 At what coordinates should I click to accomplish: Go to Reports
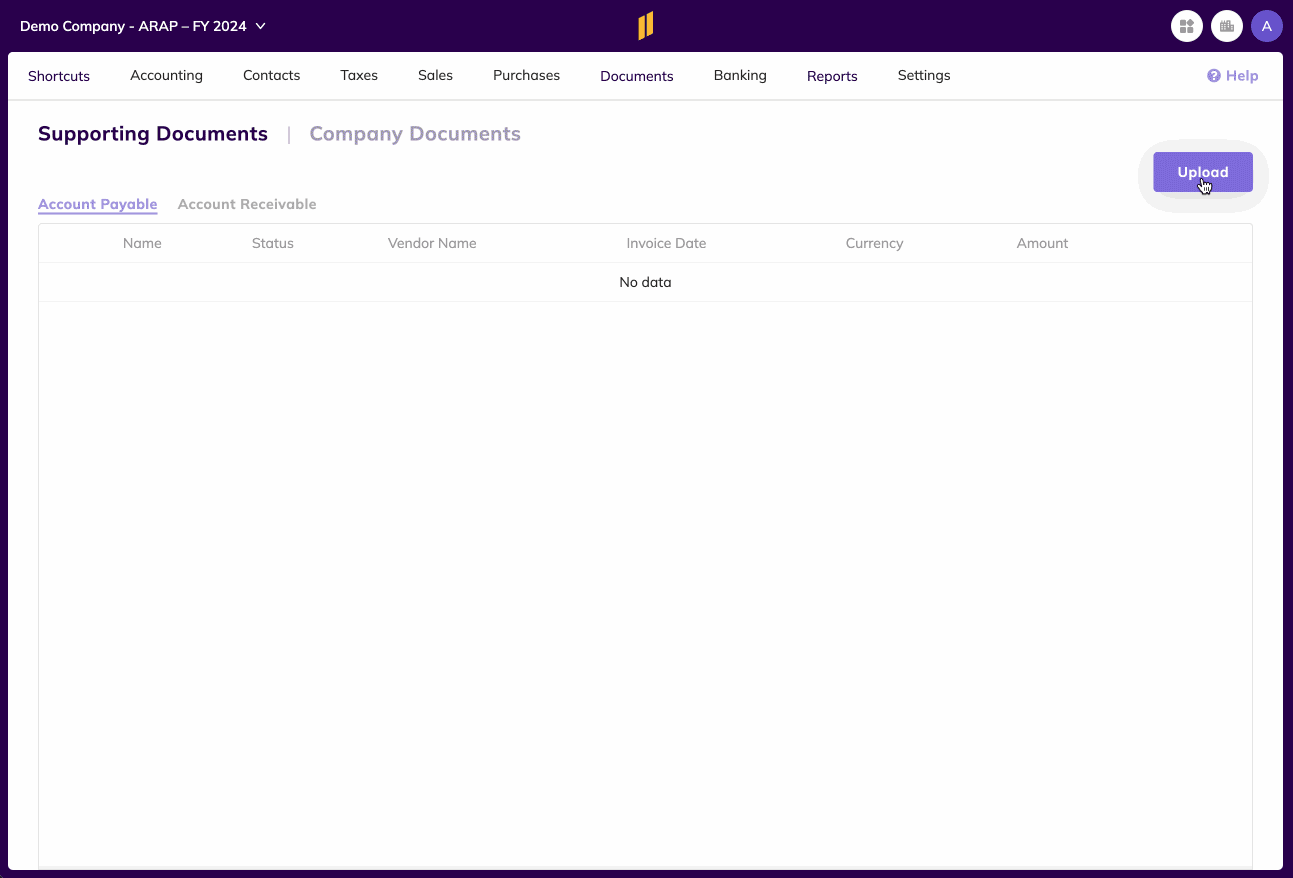click(831, 75)
